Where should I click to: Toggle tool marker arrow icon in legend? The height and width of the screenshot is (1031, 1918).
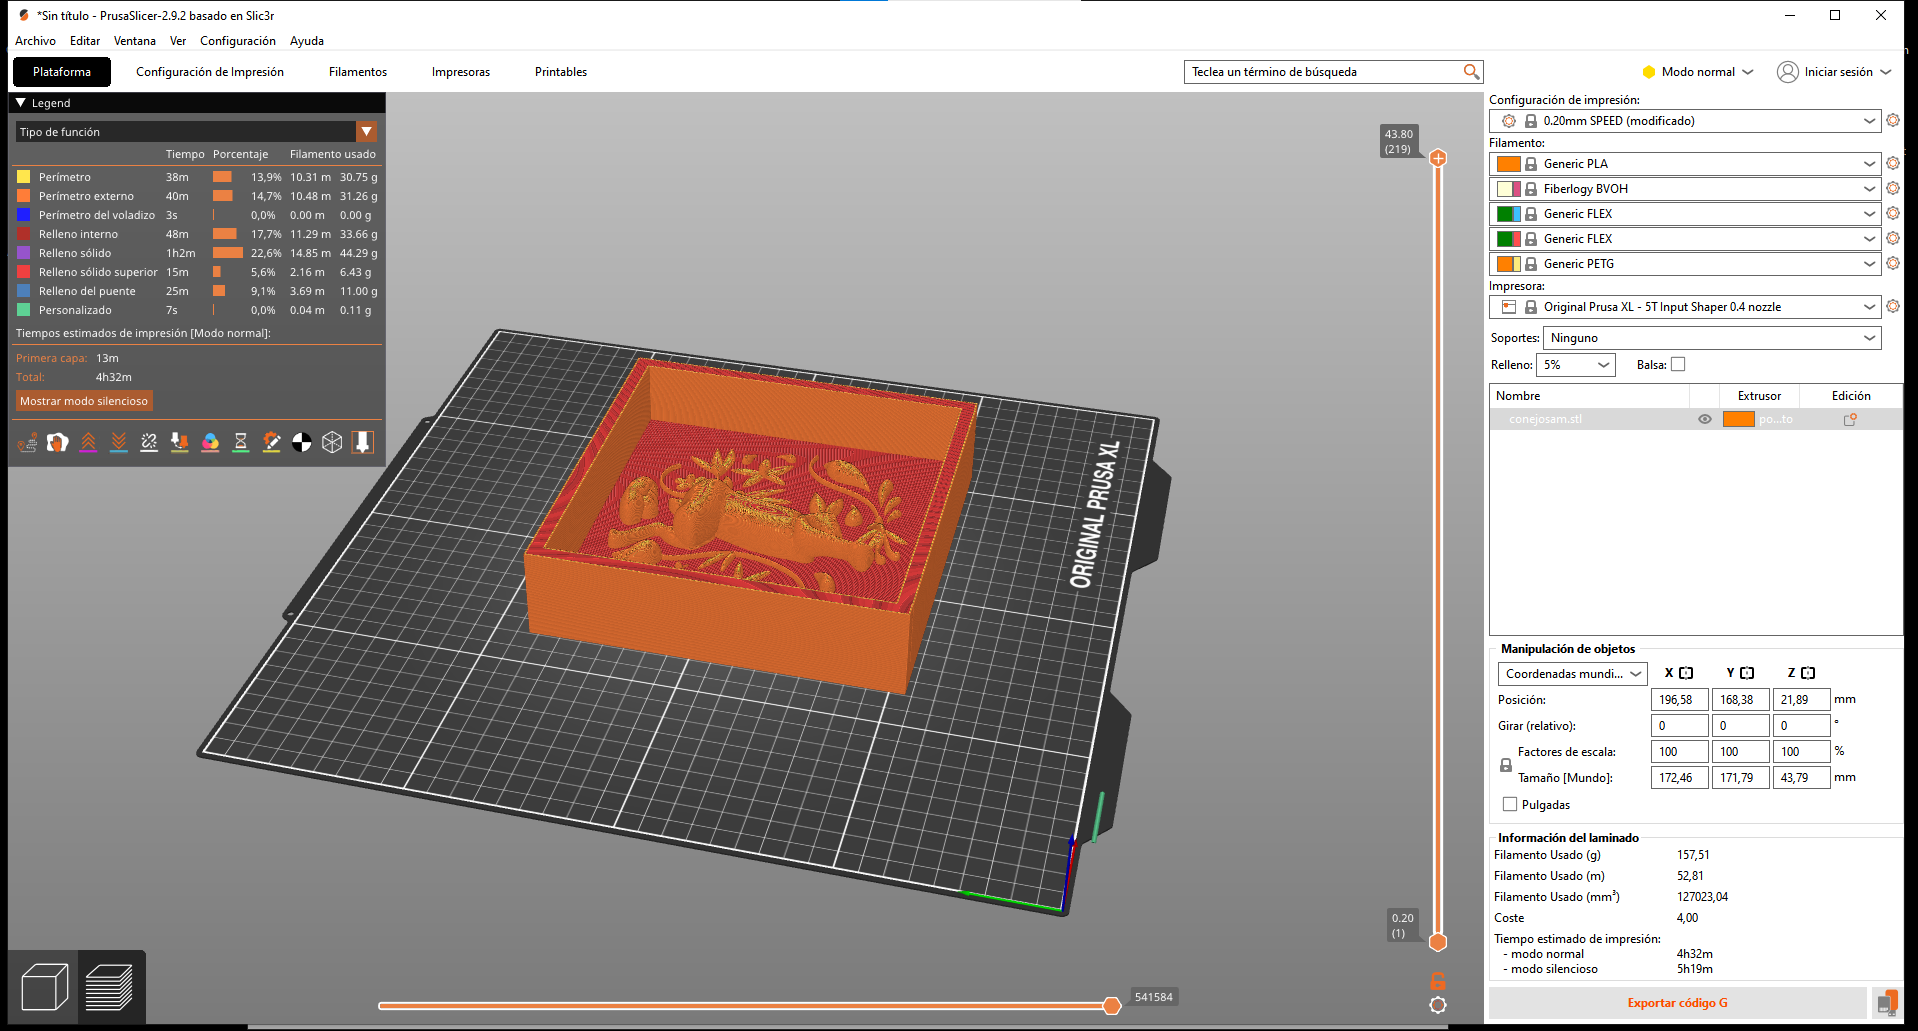tap(363, 442)
